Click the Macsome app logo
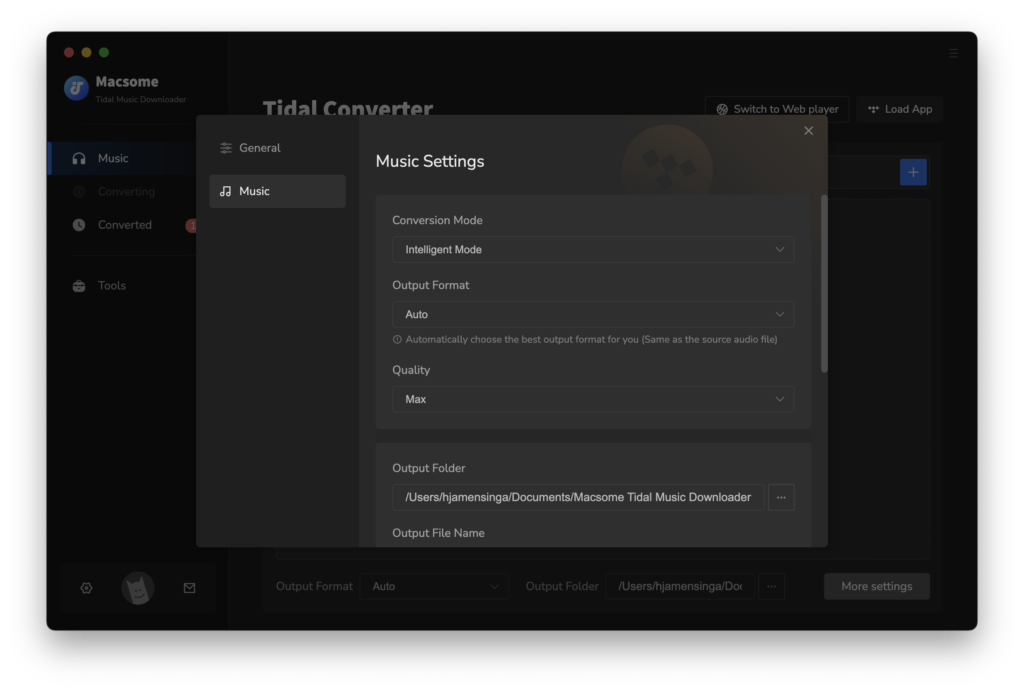Screen dimensions: 1024x692 [76, 88]
